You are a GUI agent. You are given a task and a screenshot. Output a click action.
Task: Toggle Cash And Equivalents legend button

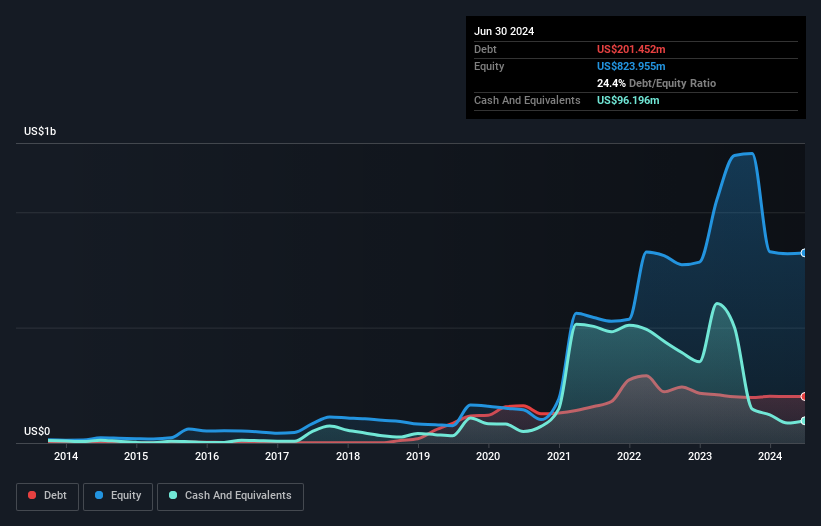(x=230, y=496)
